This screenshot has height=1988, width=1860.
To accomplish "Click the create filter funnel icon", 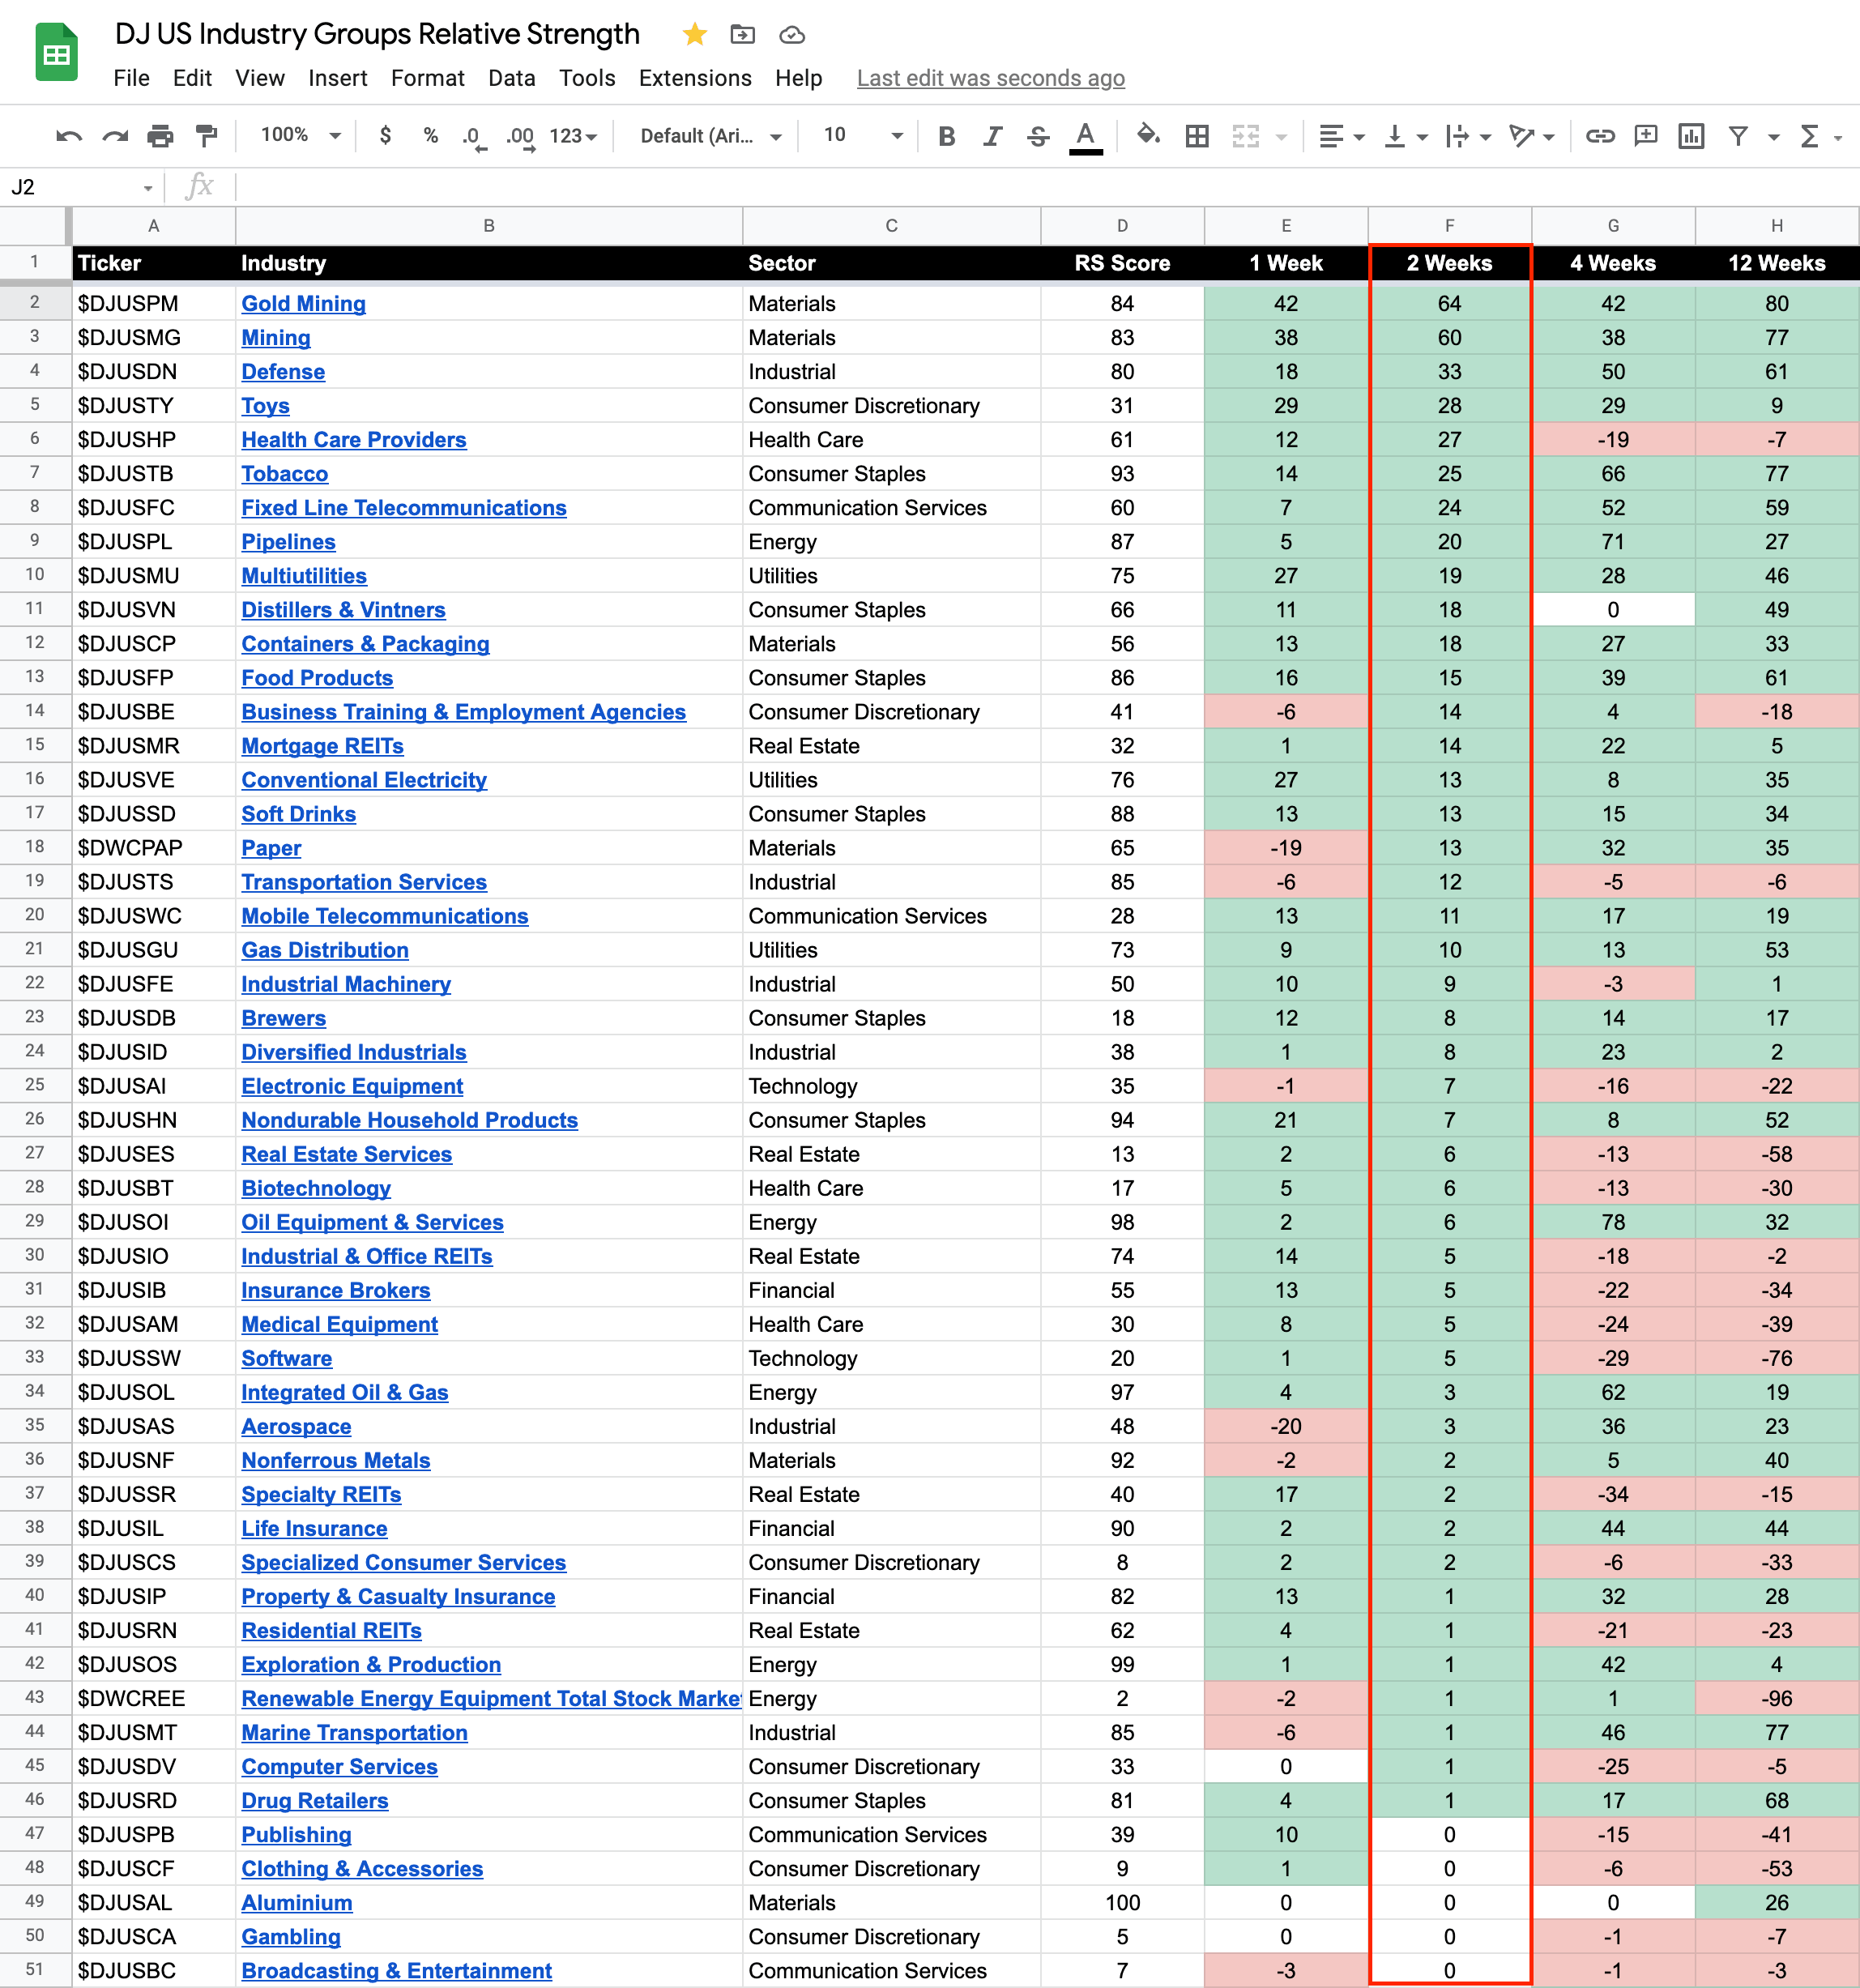I will click(x=1738, y=136).
